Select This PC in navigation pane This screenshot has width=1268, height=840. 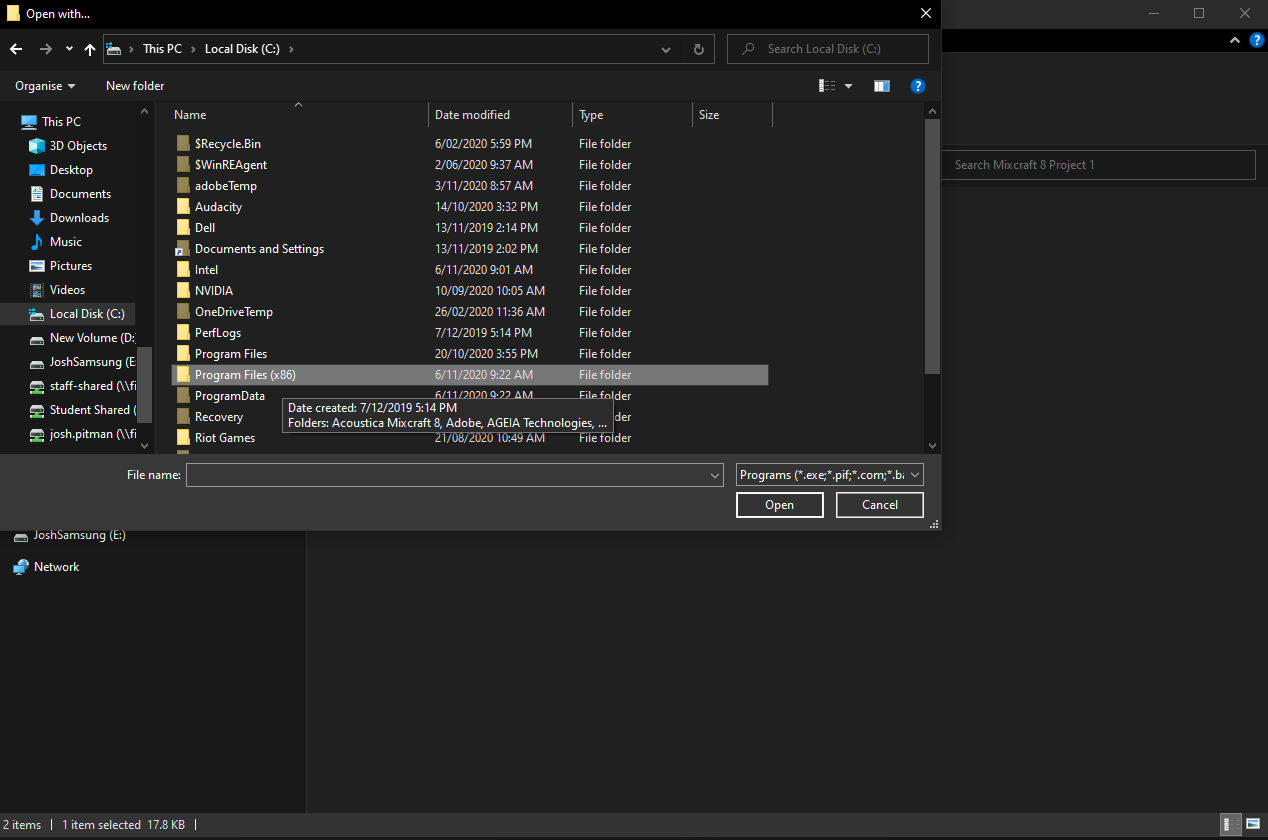[61, 122]
